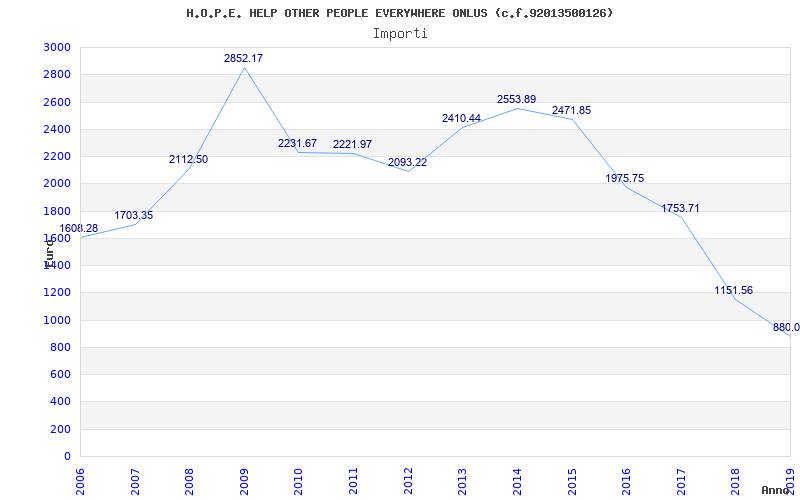Click the y-axis value 3000
Viewport: 800px width, 500px height.
59,47
